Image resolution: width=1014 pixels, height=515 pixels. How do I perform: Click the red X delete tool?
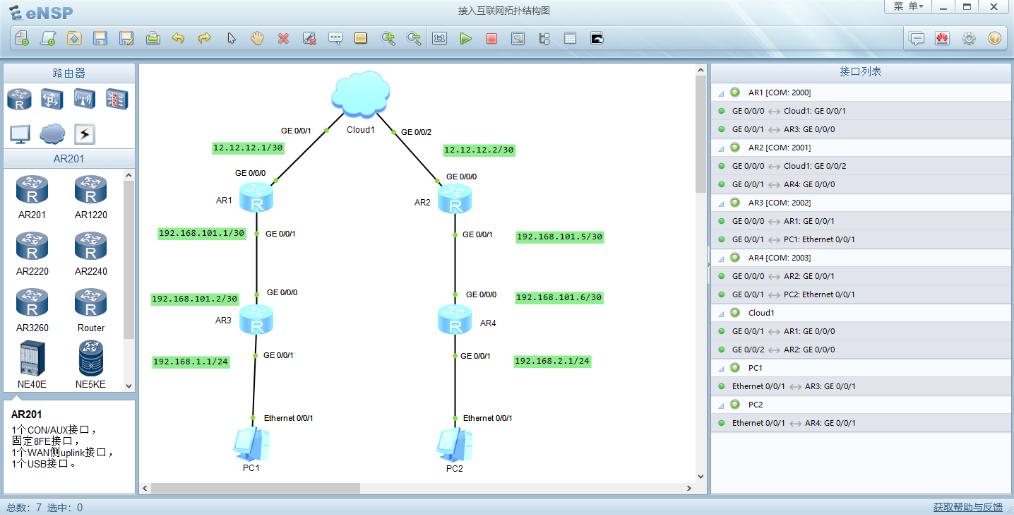click(x=283, y=38)
